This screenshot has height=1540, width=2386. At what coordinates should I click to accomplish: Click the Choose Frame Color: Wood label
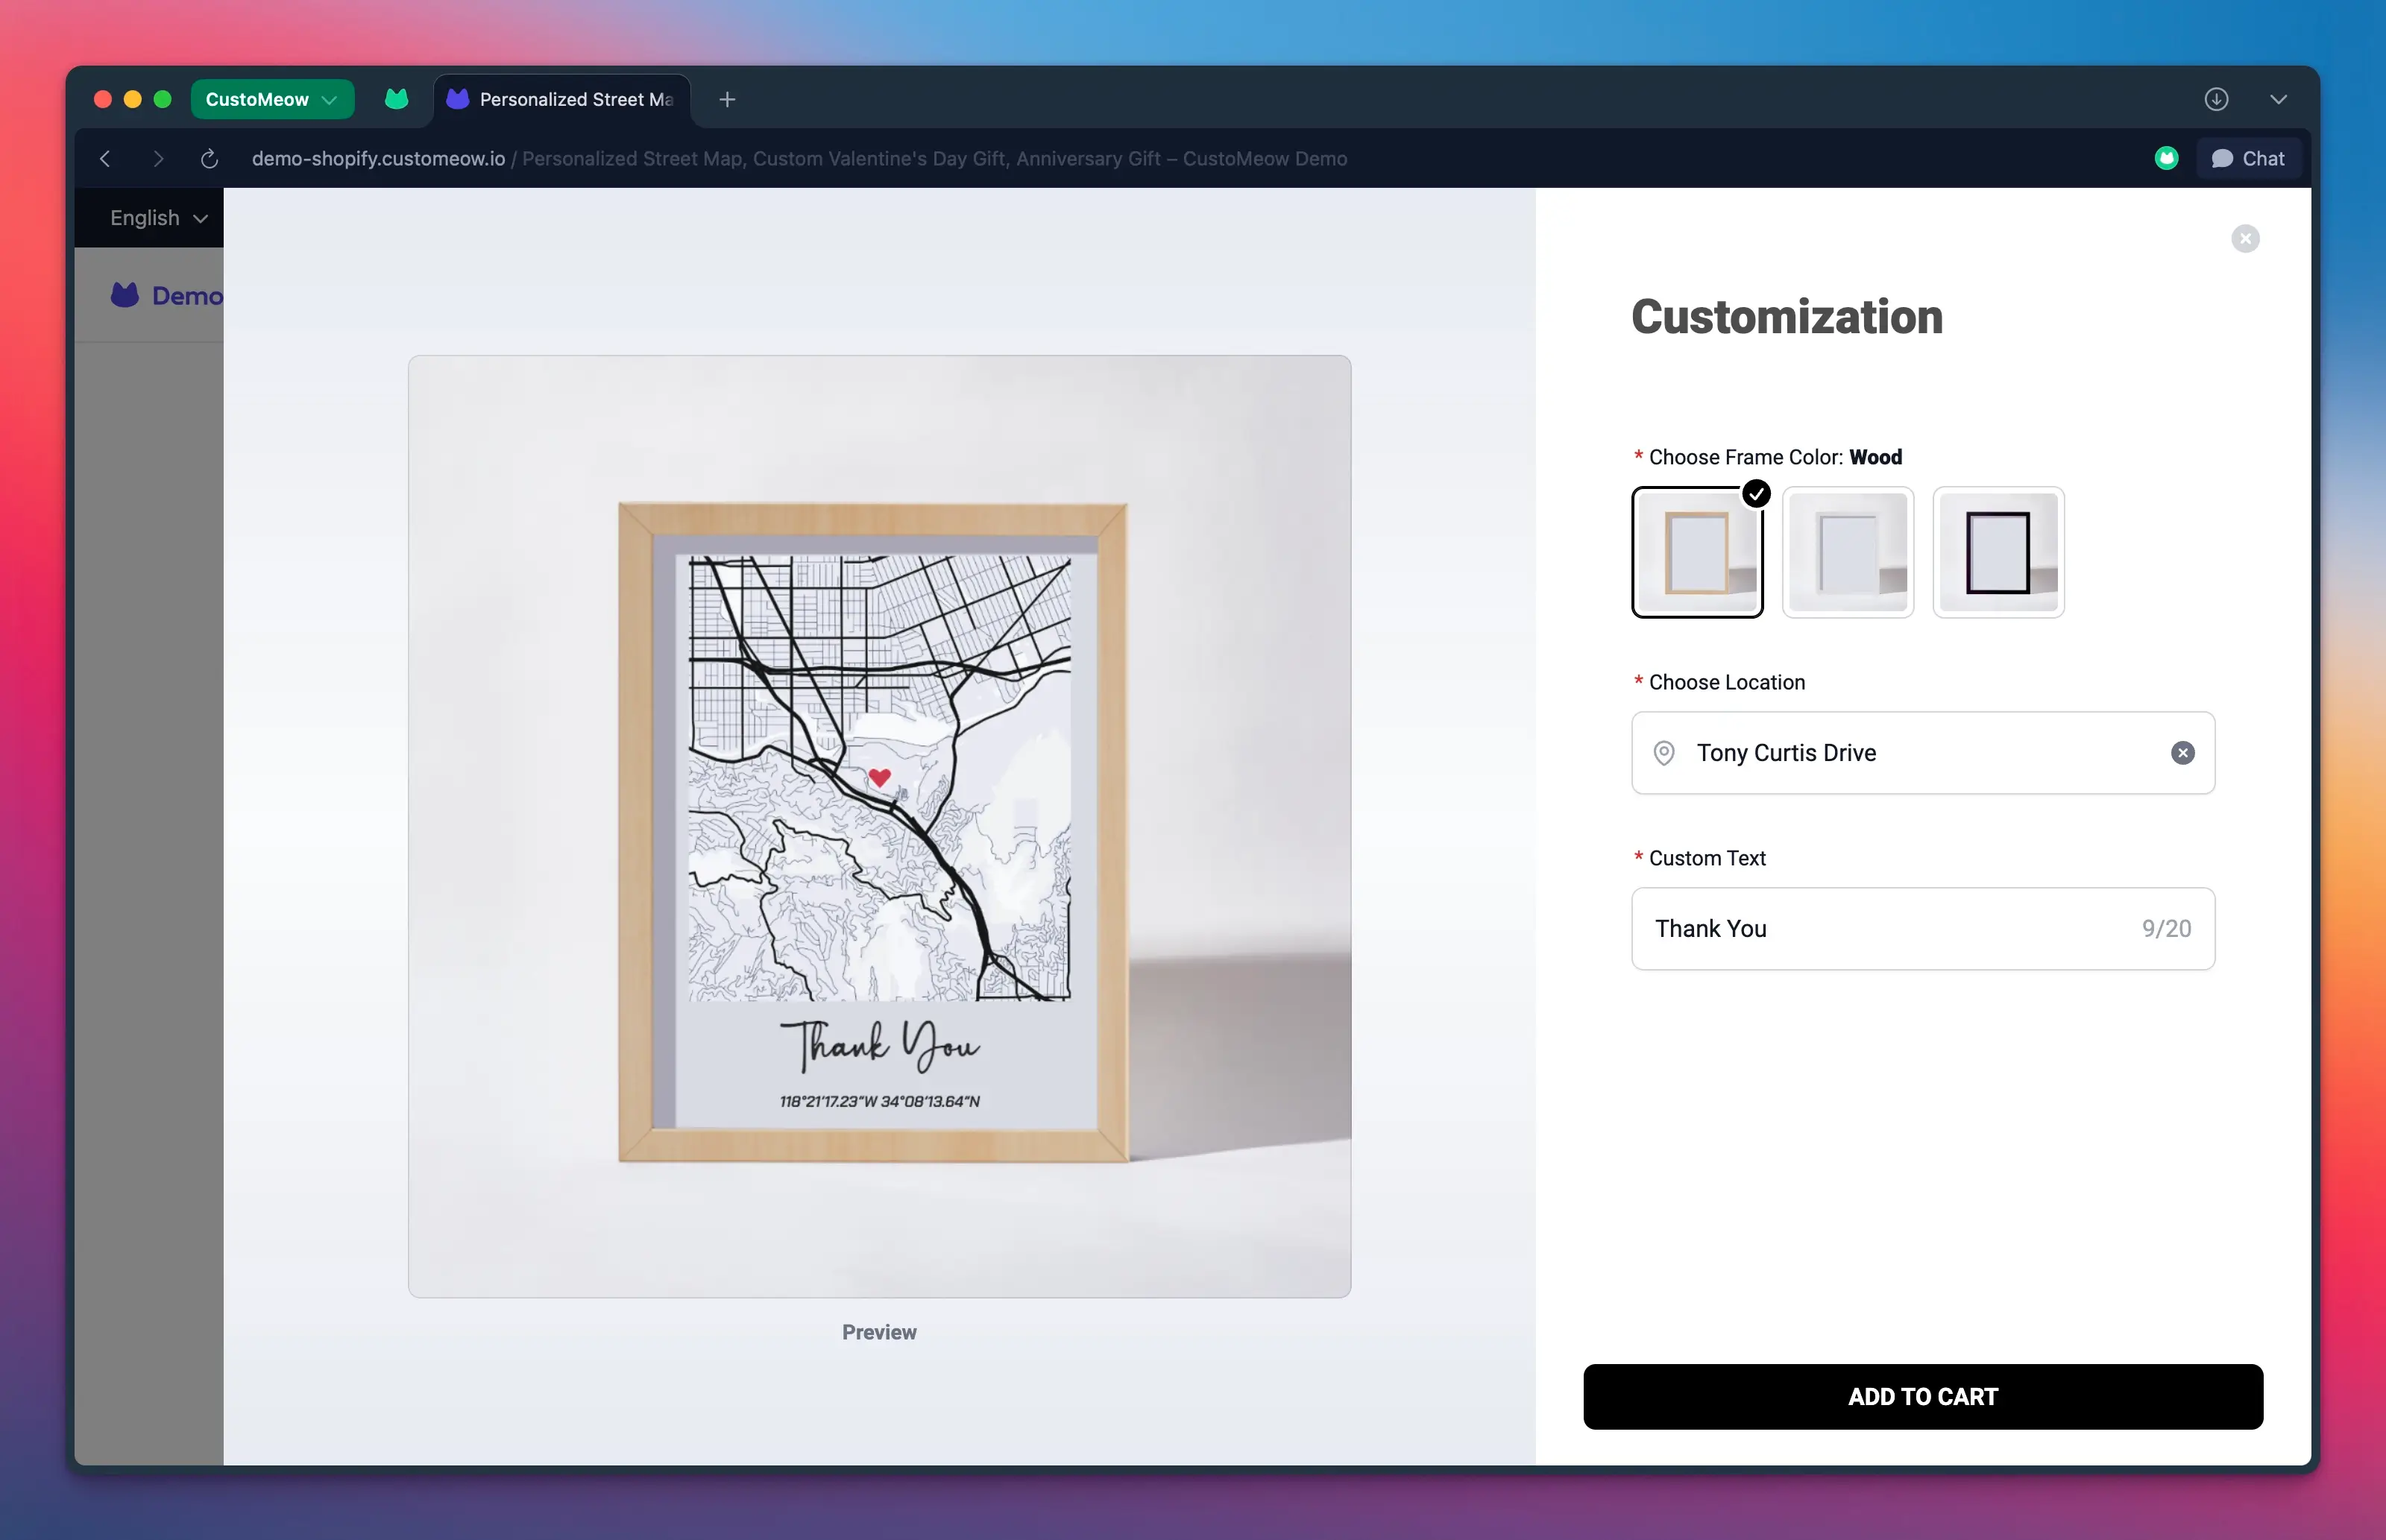coord(1768,457)
